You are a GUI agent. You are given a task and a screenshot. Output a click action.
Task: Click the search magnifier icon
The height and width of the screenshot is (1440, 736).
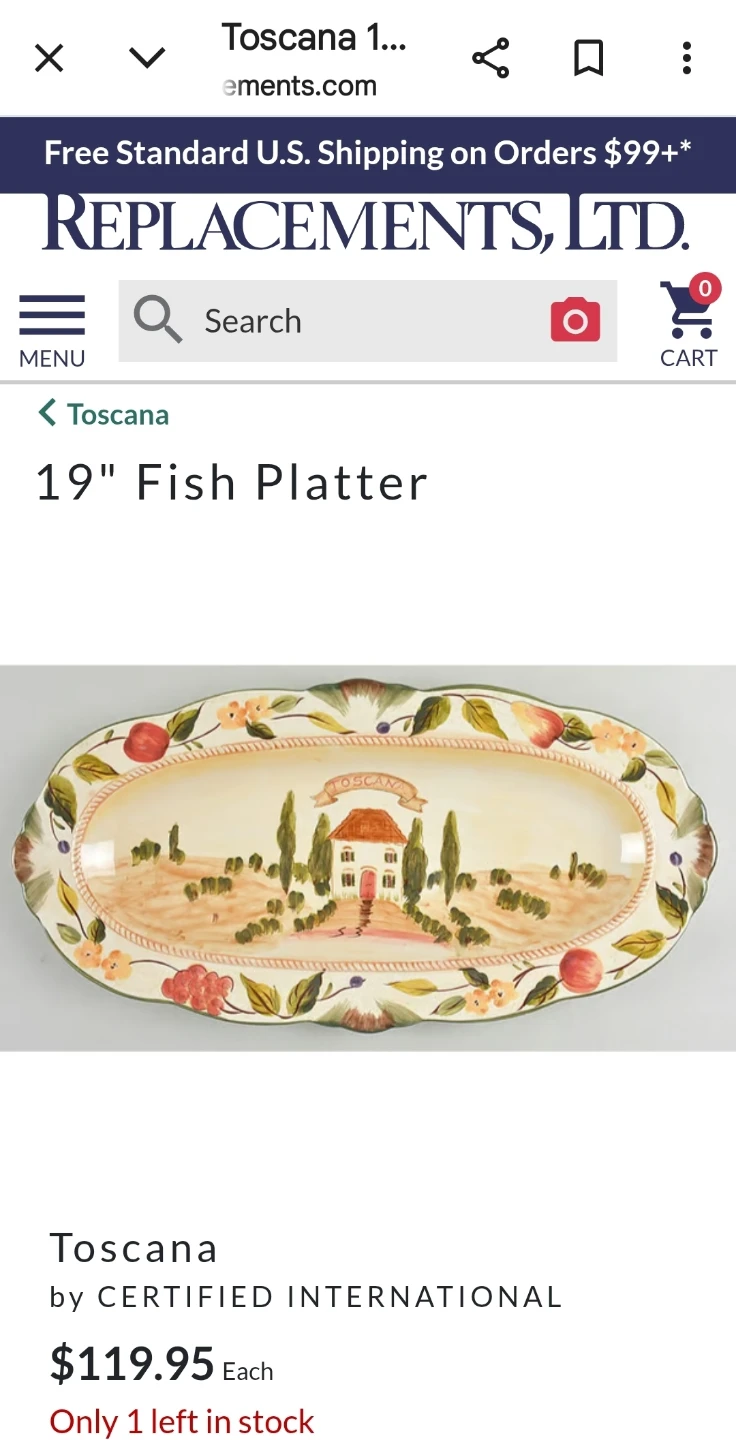click(158, 321)
